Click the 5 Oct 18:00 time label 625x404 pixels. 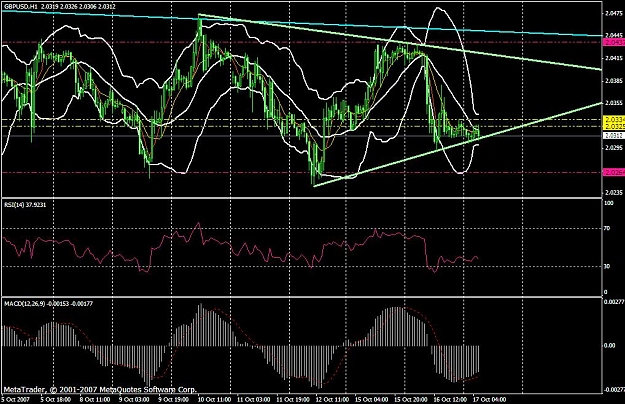pyautogui.click(x=56, y=400)
